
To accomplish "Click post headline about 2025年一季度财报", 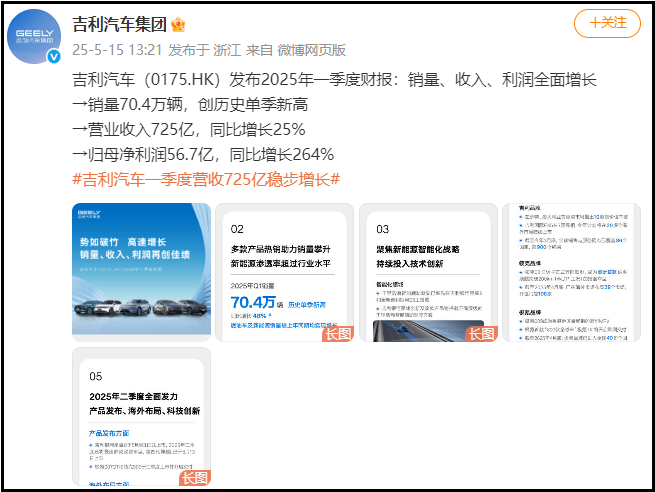I will click(x=334, y=79).
